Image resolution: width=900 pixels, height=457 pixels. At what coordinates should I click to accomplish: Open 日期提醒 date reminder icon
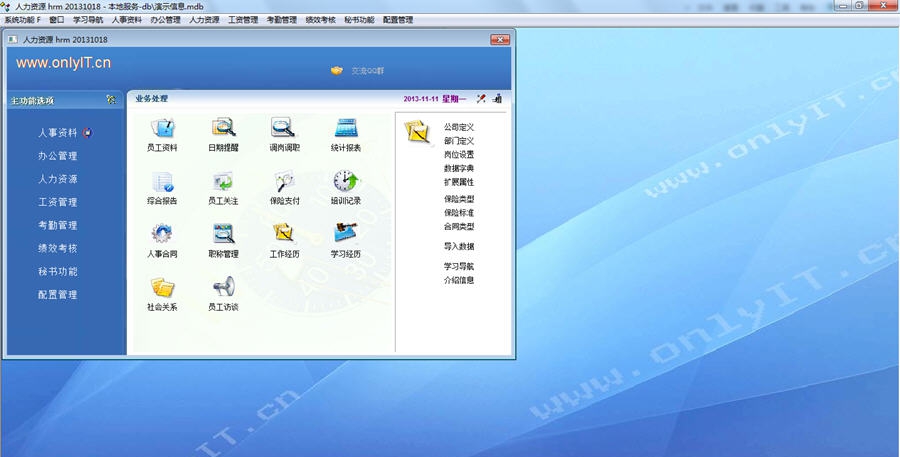coord(223,128)
